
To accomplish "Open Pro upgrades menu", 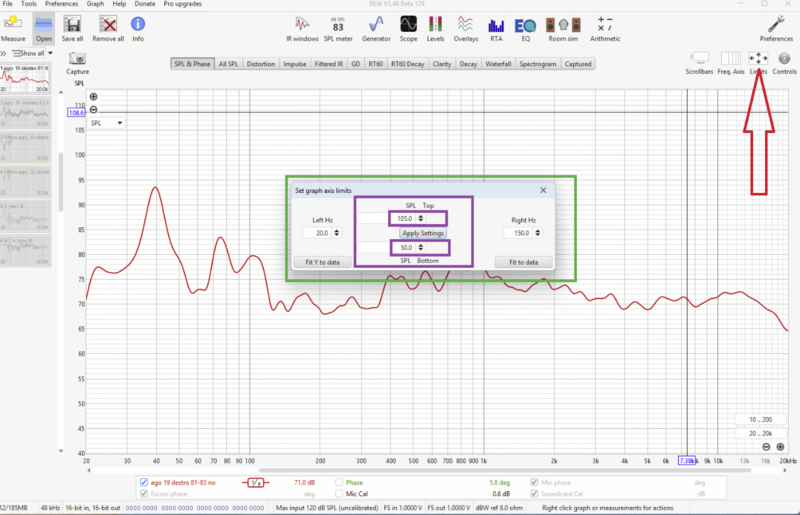I will [x=182, y=4].
